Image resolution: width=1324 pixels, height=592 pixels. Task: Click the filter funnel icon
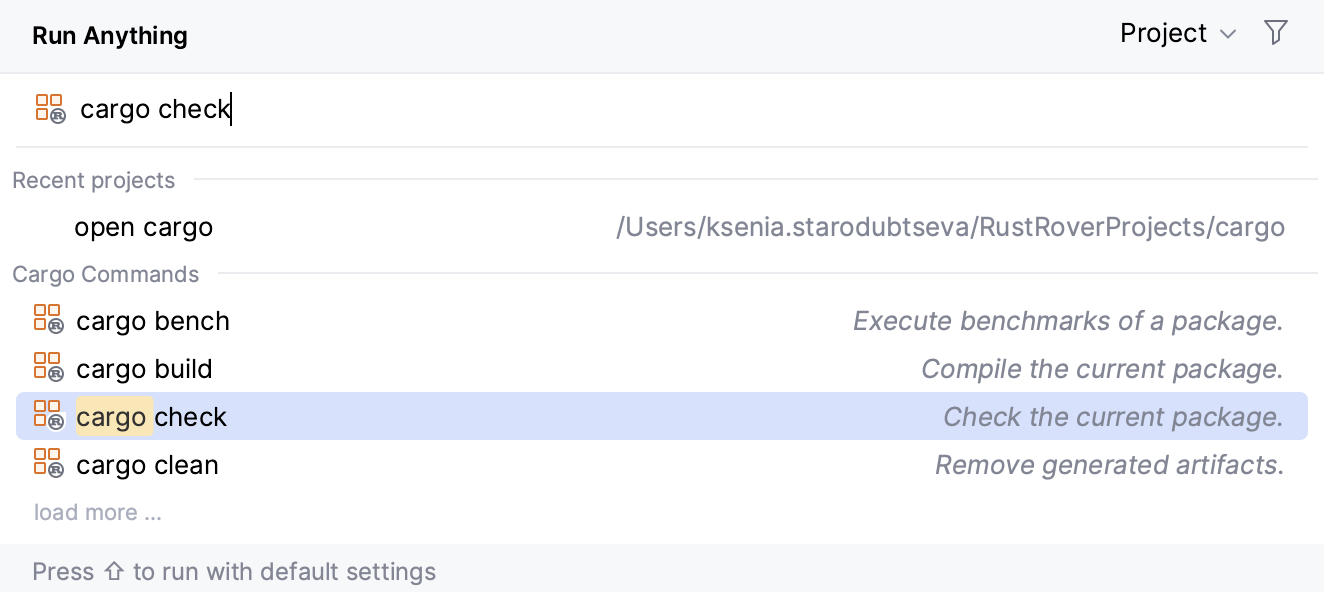click(x=1275, y=33)
